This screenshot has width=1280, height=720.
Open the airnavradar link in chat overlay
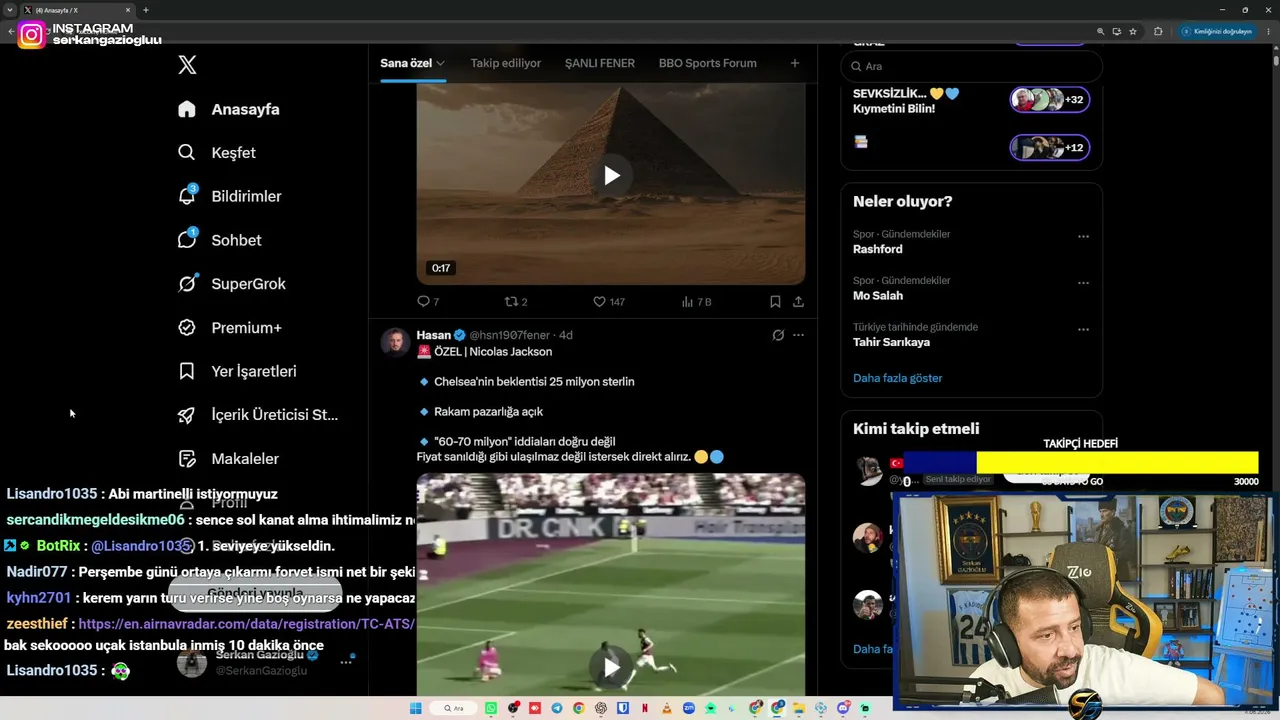point(247,624)
